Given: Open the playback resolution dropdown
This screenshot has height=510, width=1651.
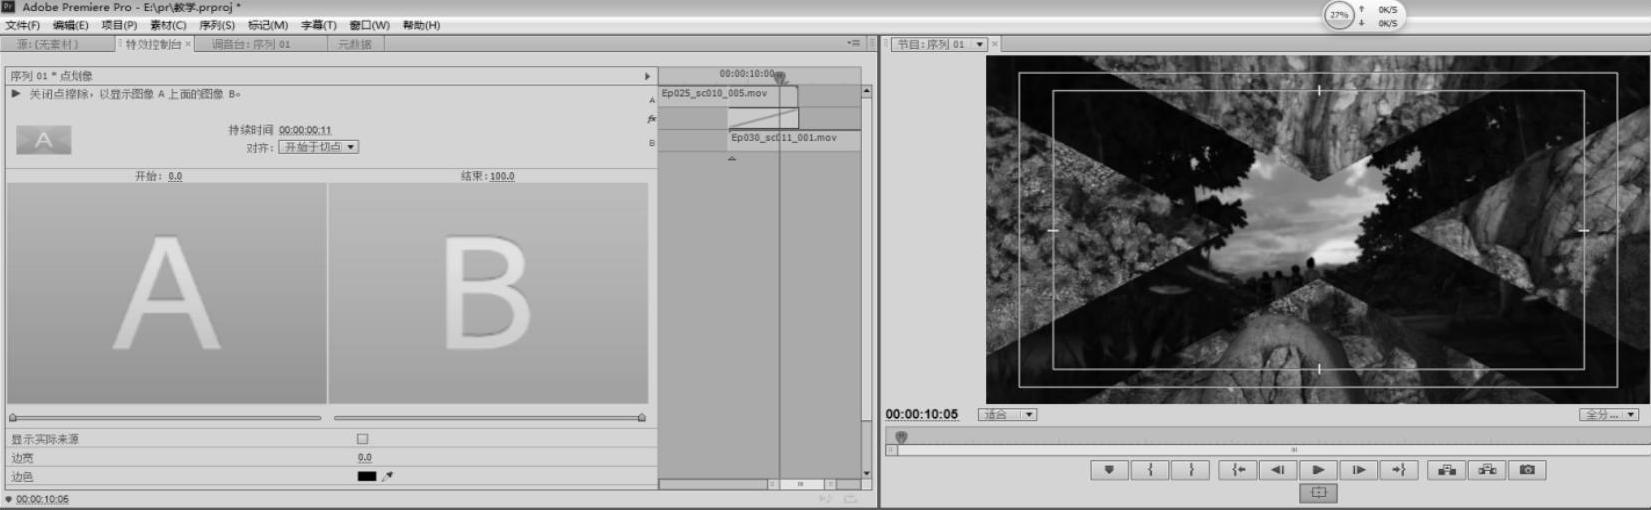Looking at the screenshot, I should (x=1608, y=414).
